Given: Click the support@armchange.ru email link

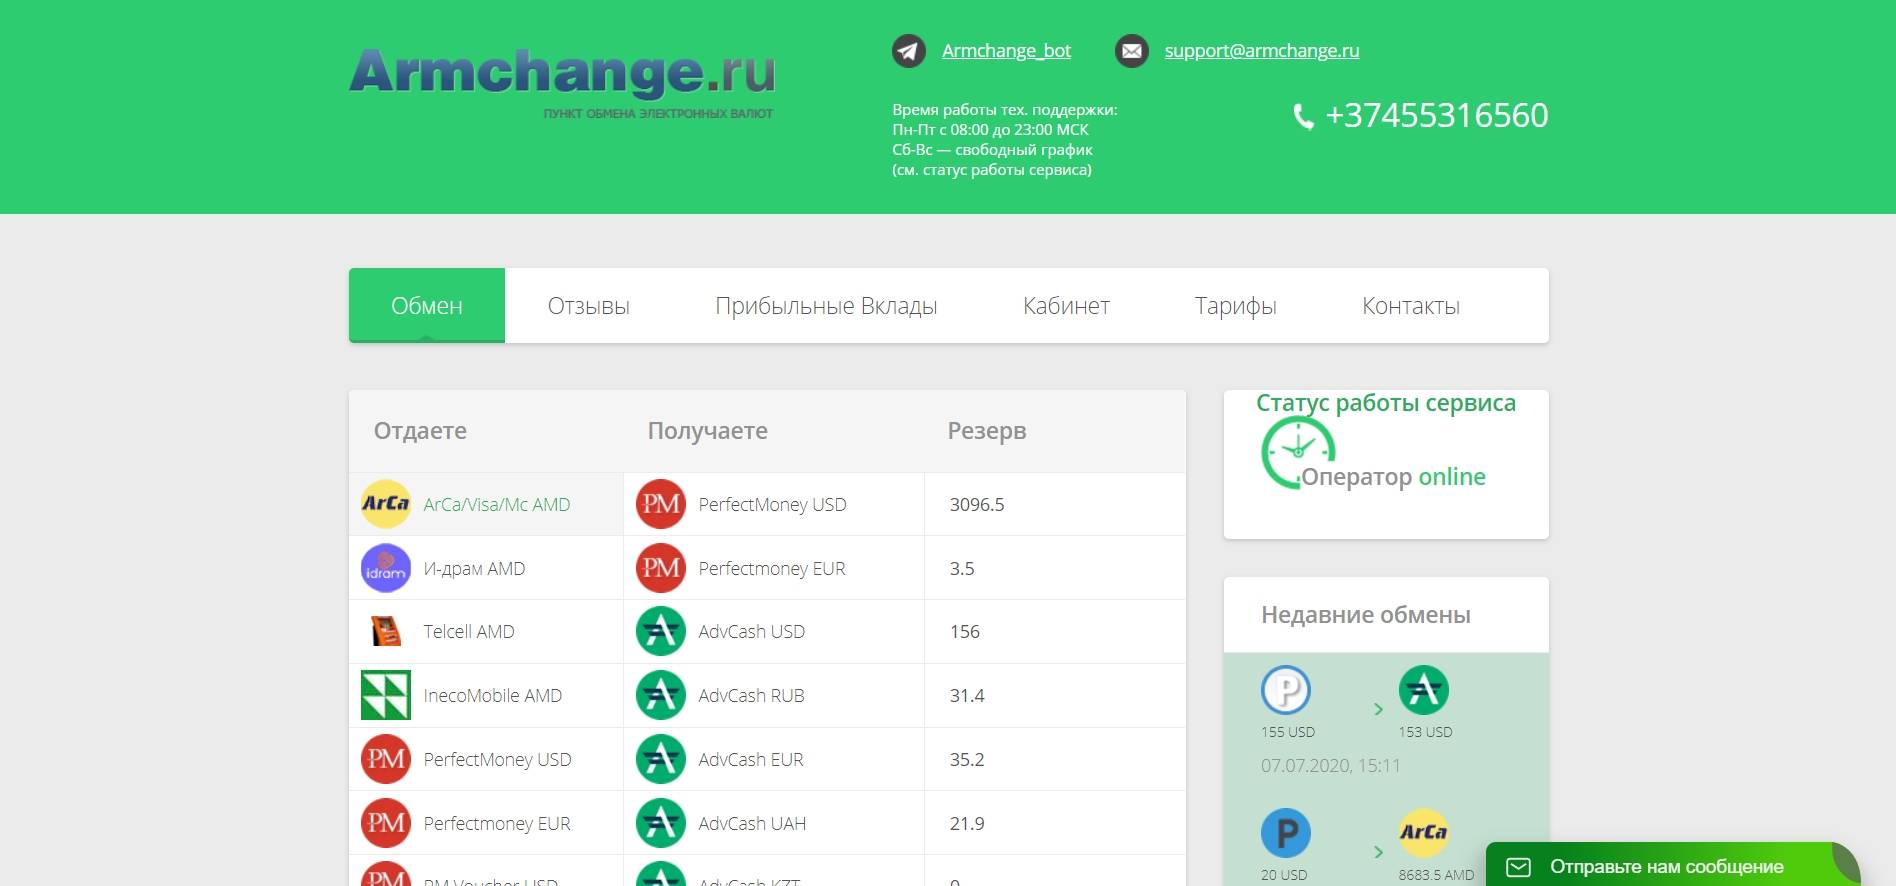Looking at the screenshot, I should click(x=1262, y=51).
